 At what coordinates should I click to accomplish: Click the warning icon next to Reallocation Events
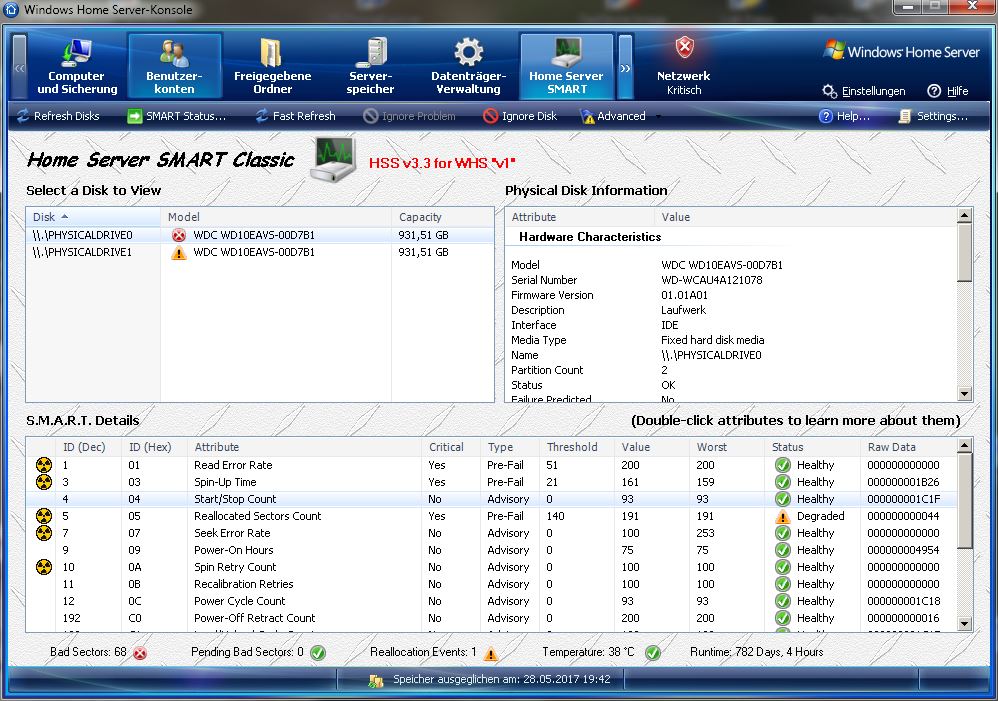pos(491,654)
